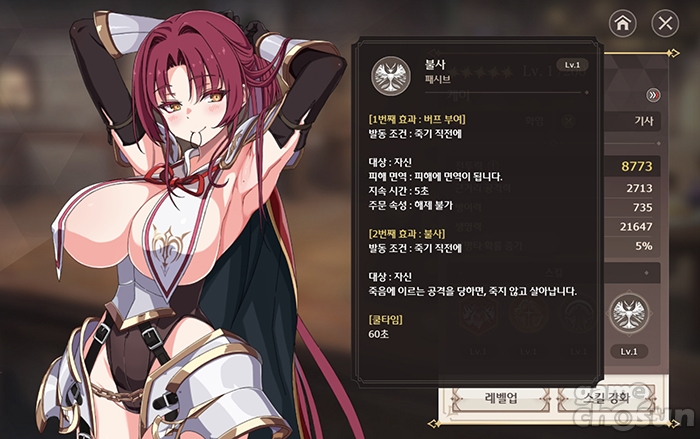The image size is (700, 439).
Task: Click the red double-arrow expand icon
Action: (653, 95)
